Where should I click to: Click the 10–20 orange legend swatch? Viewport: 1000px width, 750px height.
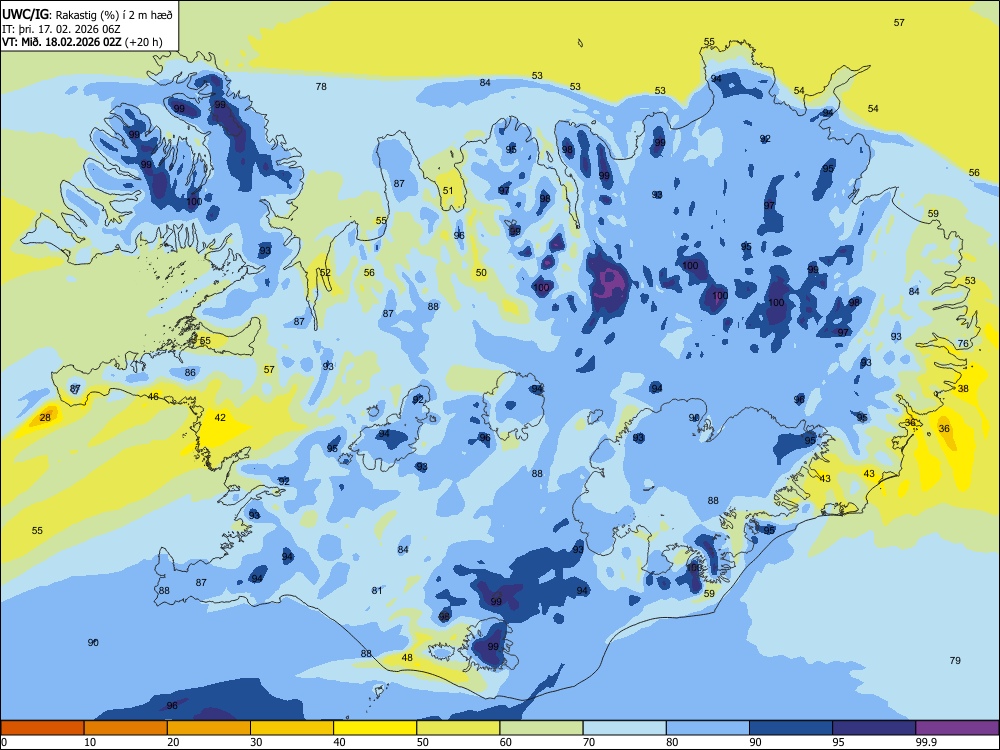(x=126, y=728)
